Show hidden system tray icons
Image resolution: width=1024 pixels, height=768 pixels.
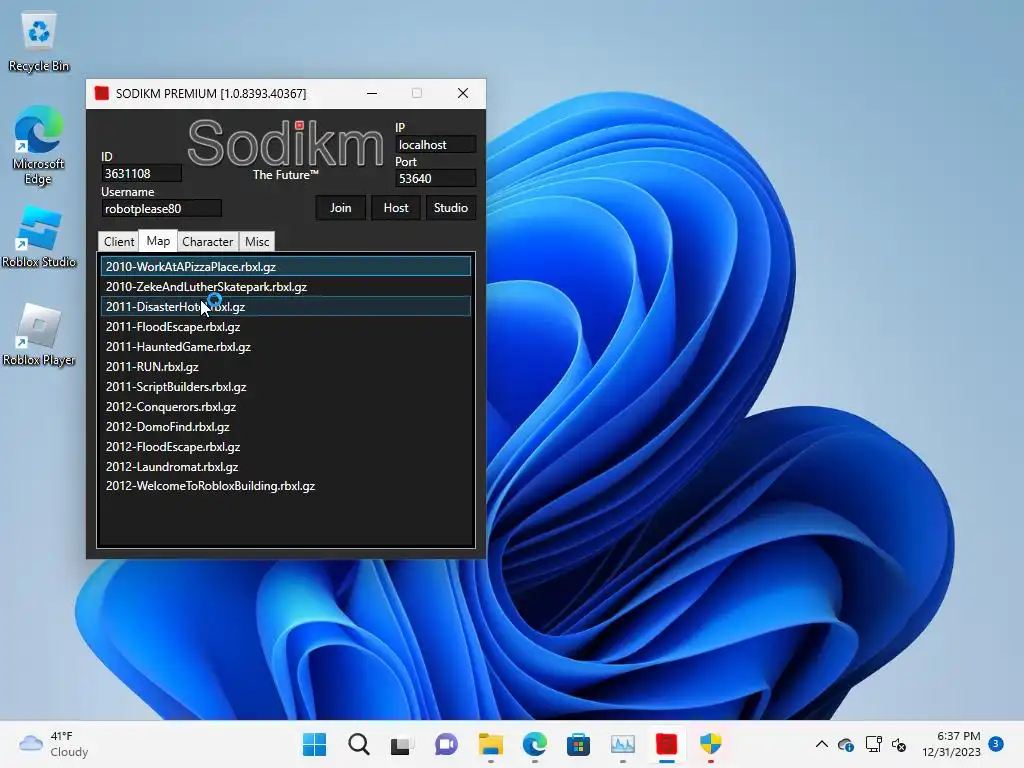[x=822, y=744]
